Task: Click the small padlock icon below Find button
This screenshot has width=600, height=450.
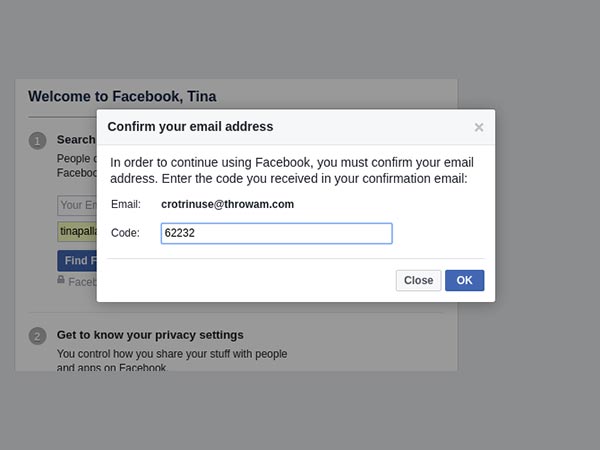Action: [61, 281]
